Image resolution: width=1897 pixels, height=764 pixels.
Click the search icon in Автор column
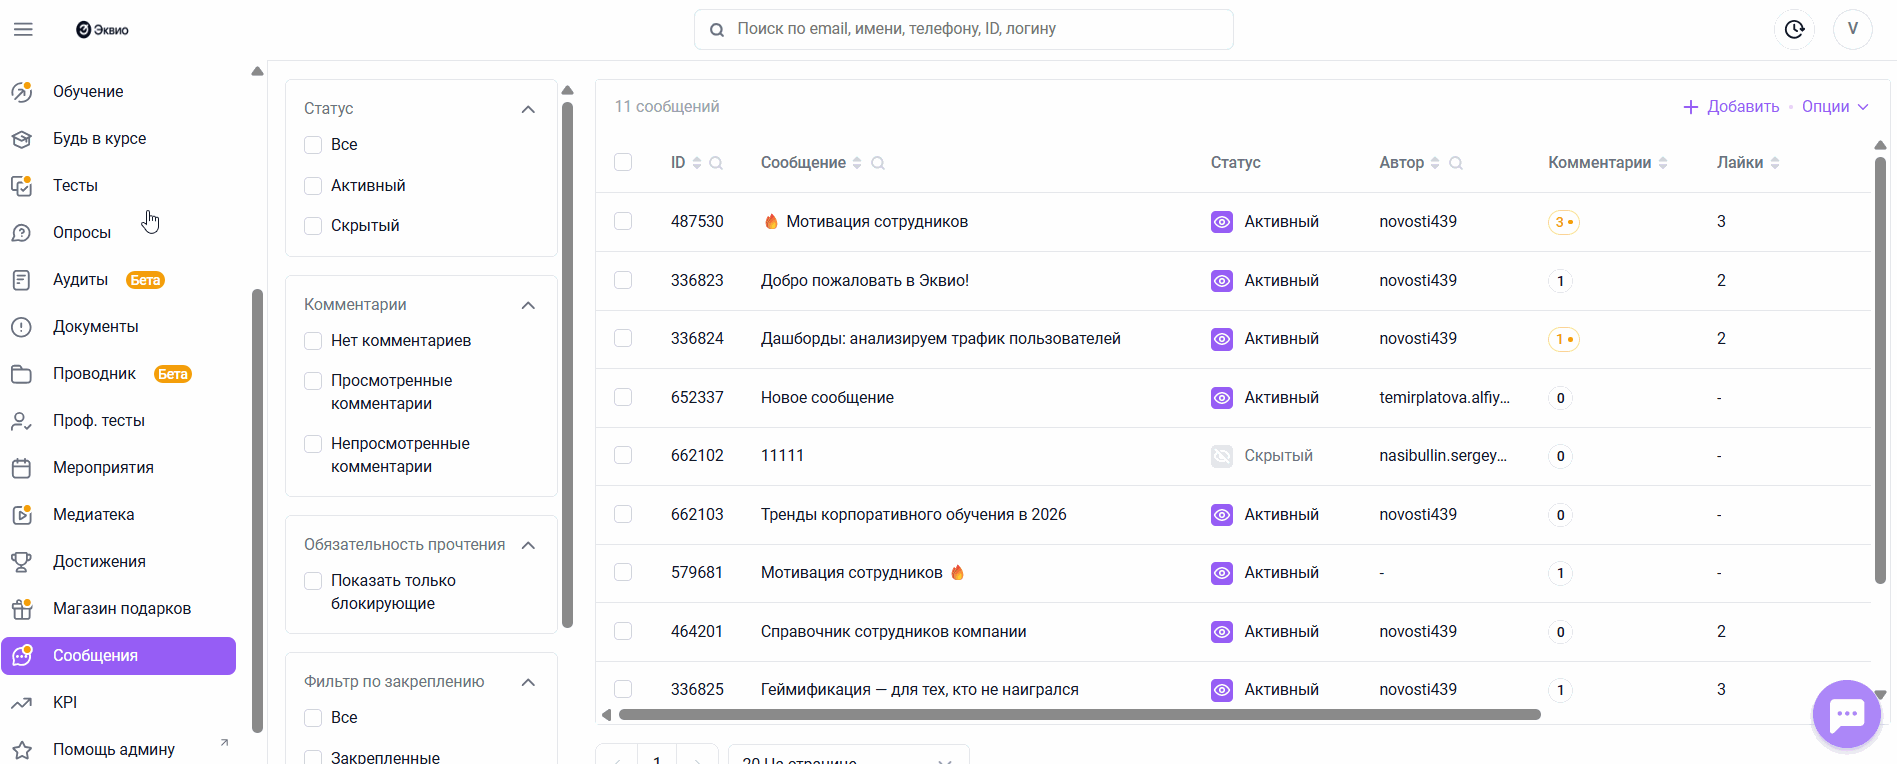[1456, 163]
